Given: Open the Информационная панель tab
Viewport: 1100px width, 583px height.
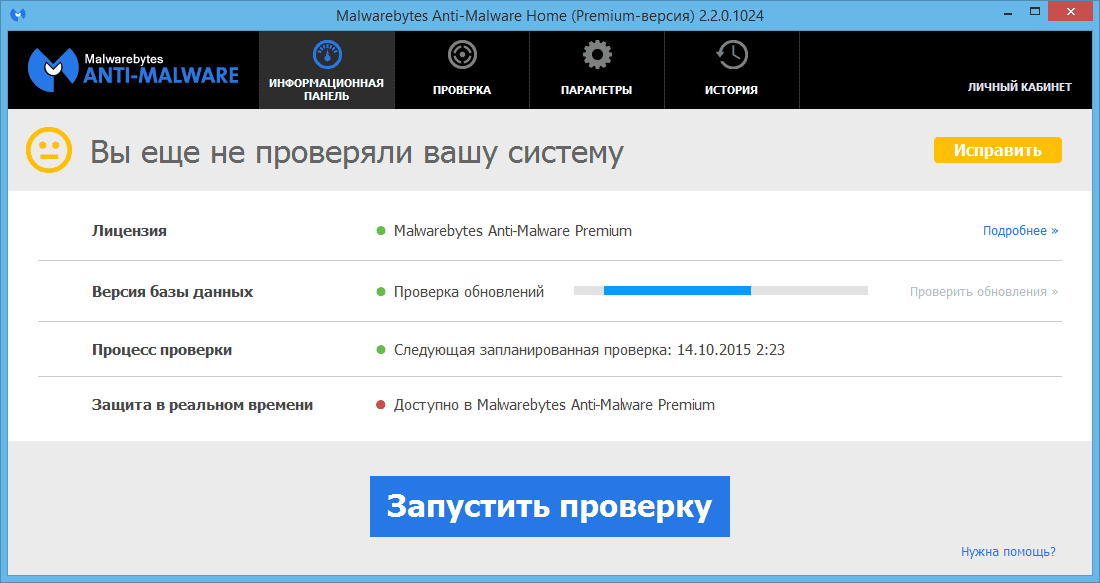Looking at the screenshot, I should 327,69.
